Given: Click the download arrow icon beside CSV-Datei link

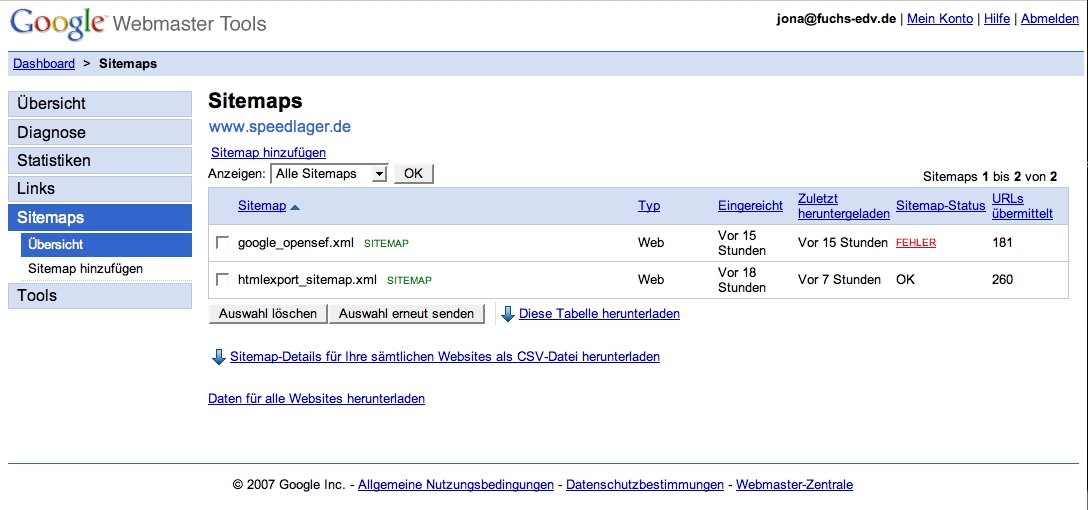Looking at the screenshot, I should (x=218, y=357).
